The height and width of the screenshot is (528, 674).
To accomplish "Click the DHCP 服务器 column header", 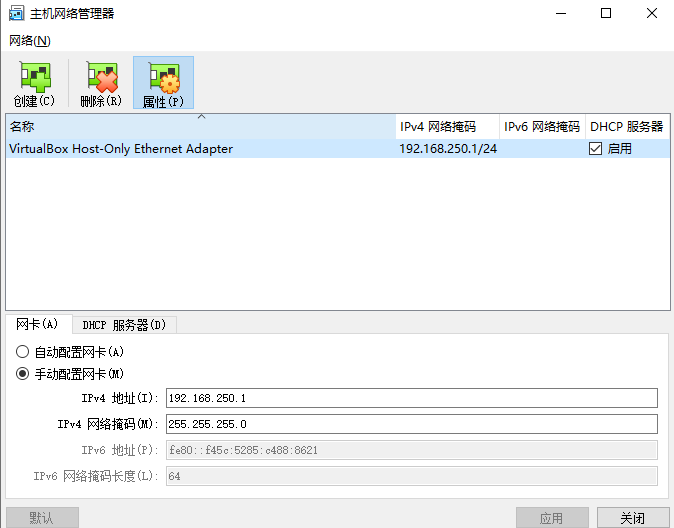I will (626, 127).
